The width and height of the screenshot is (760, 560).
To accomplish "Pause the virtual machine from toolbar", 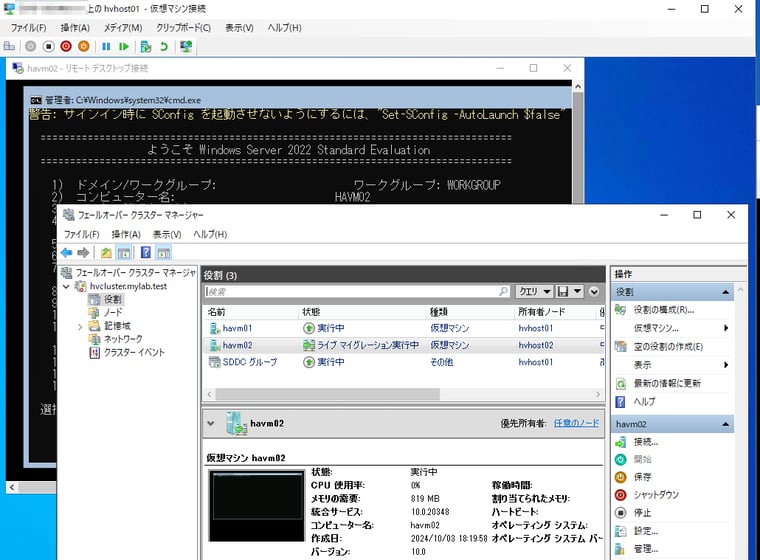I will coord(106,47).
